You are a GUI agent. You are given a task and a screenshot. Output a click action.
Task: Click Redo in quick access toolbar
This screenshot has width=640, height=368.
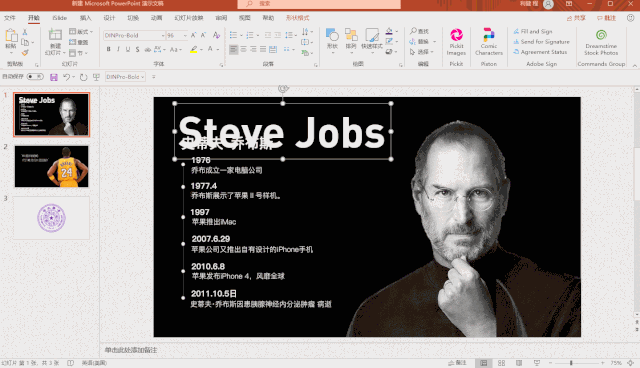point(83,77)
